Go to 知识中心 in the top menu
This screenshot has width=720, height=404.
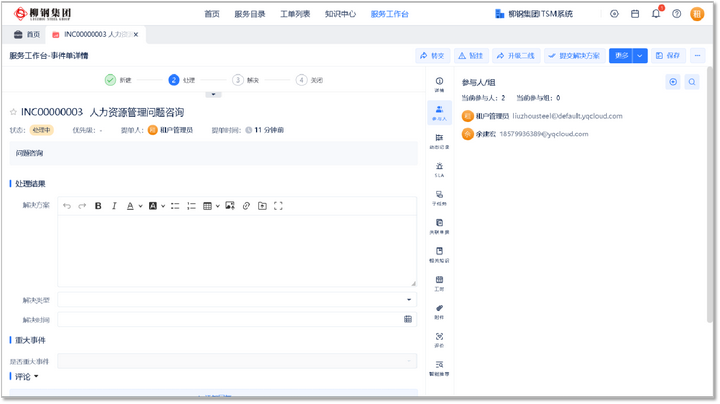[340, 14]
